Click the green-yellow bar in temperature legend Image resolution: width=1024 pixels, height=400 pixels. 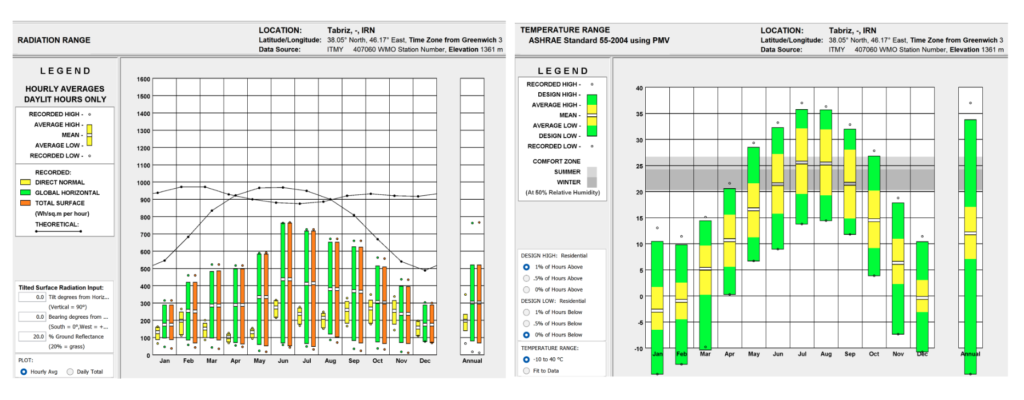592,115
